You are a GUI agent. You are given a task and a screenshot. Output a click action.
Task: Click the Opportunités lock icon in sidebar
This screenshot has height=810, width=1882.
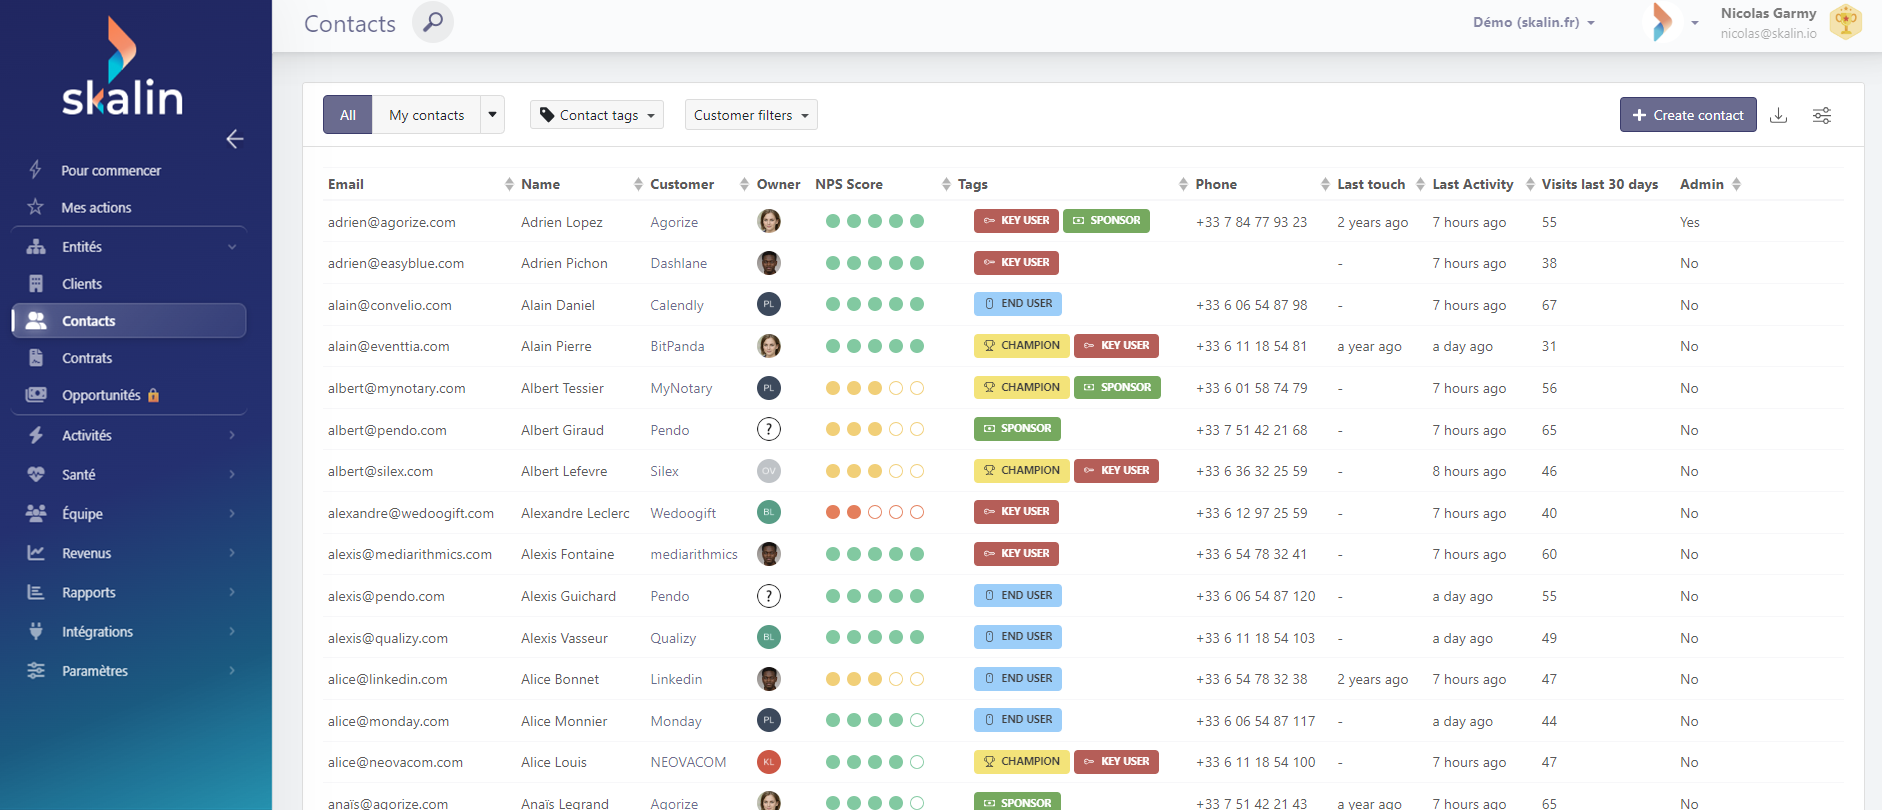point(153,395)
